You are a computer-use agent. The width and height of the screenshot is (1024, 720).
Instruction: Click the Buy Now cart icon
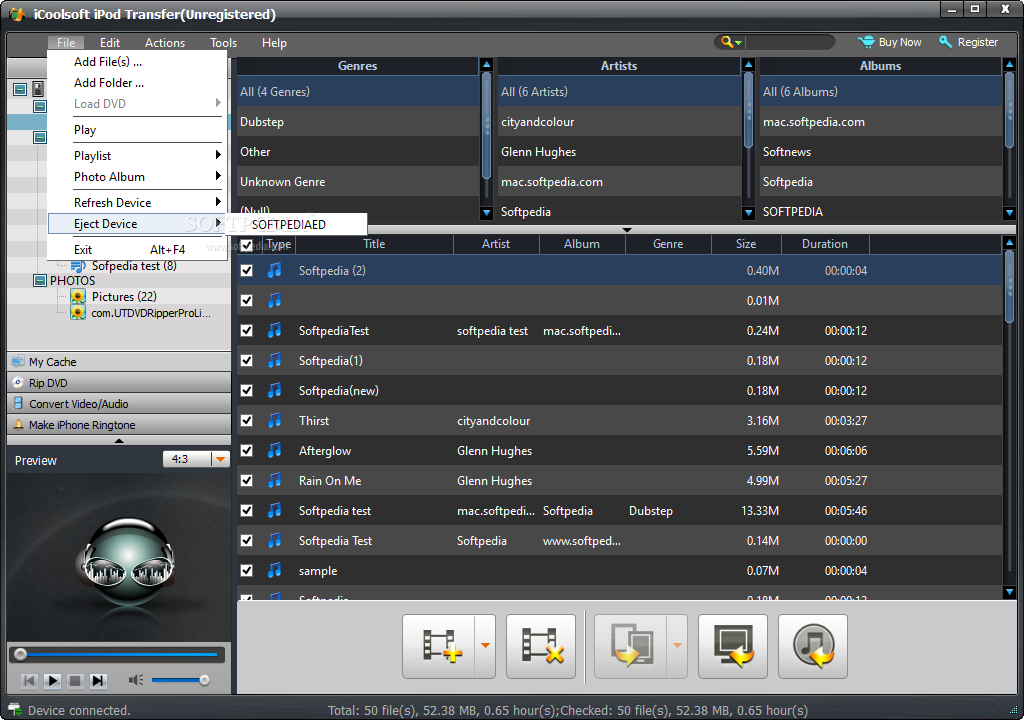point(866,42)
